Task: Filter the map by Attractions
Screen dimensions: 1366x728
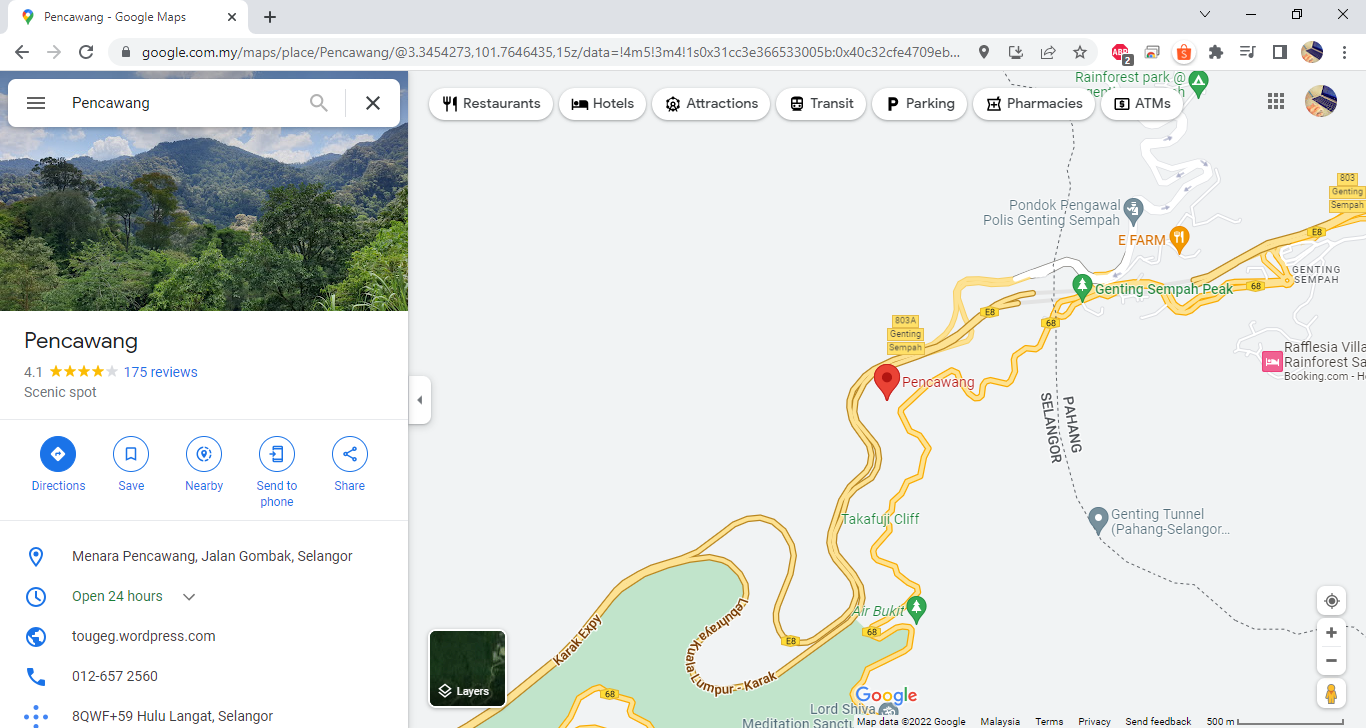Action: 711,104
